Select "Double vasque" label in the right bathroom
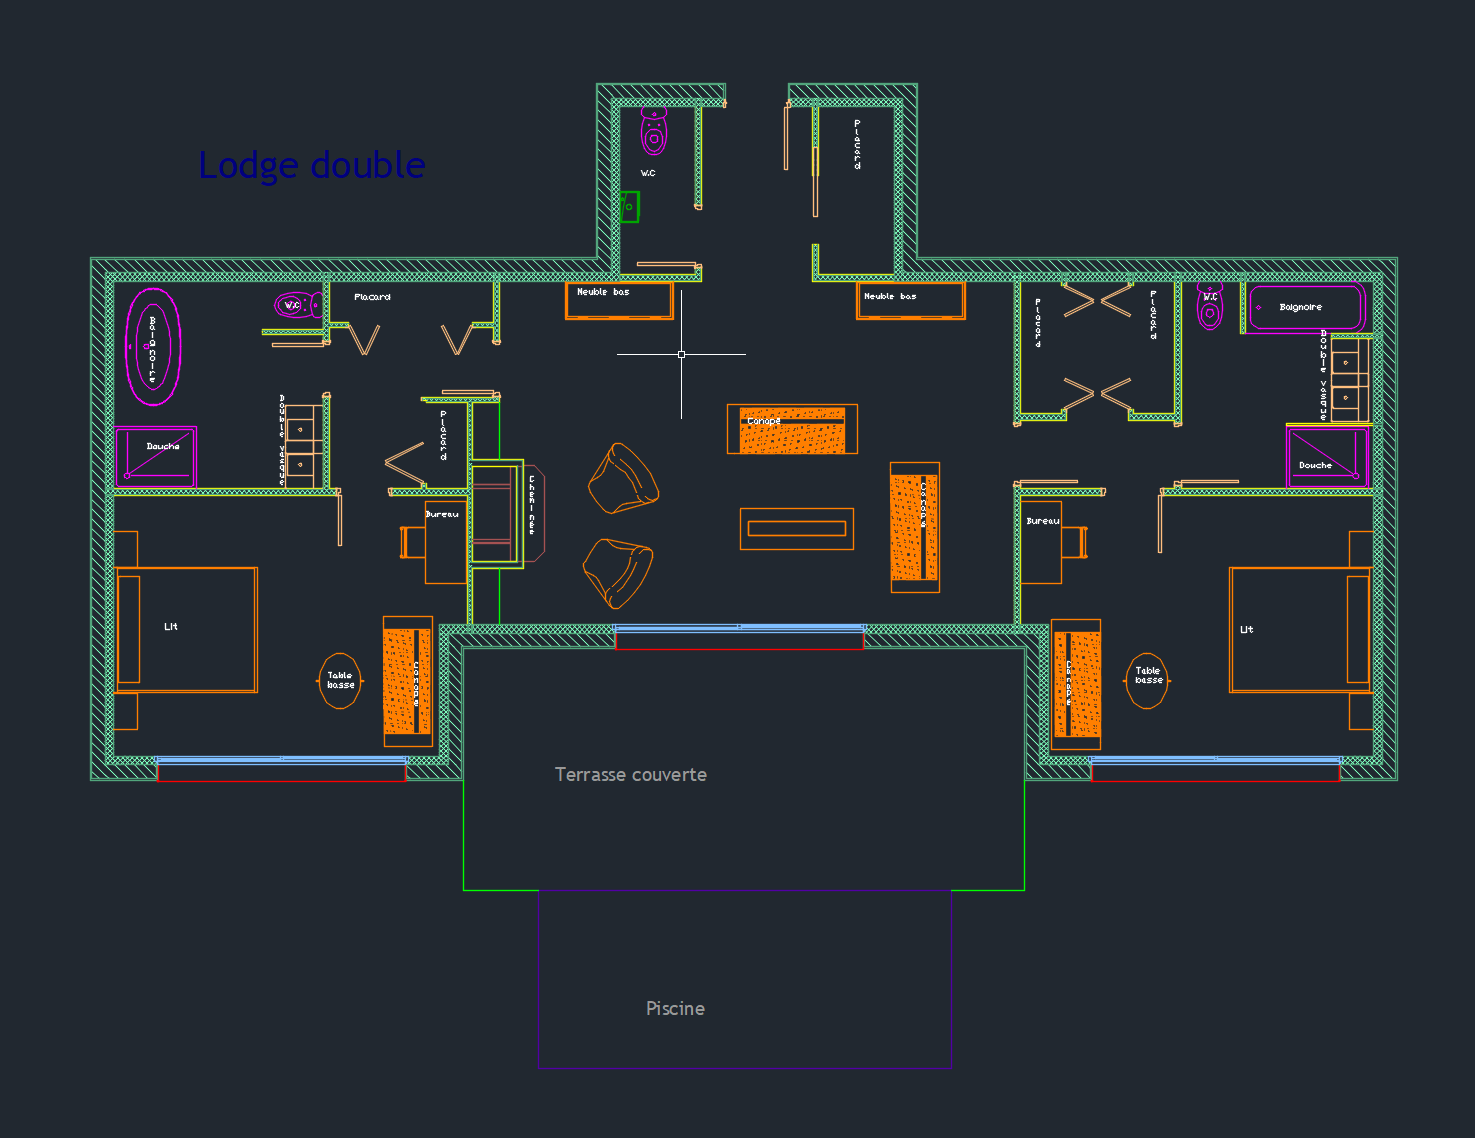The height and width of the screenshot is (1138, 1475). click(x=1323, y=374)
